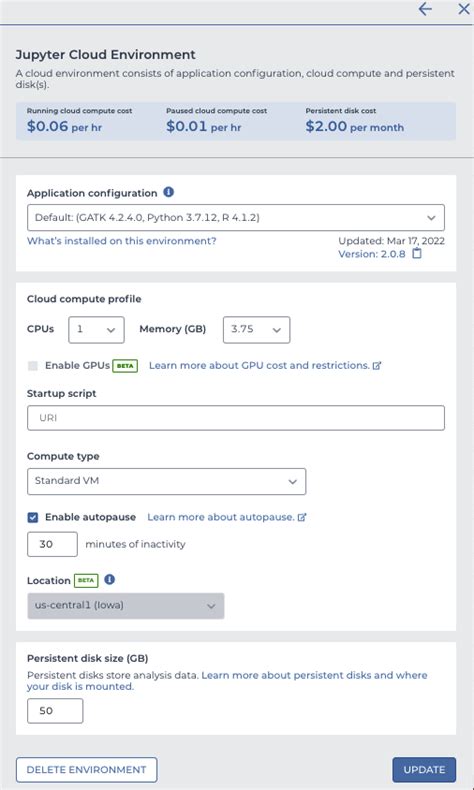The height and width of the screenshot is (790, 474).
Task: Click the minutes of inactivity label
Action: (135, 544)
